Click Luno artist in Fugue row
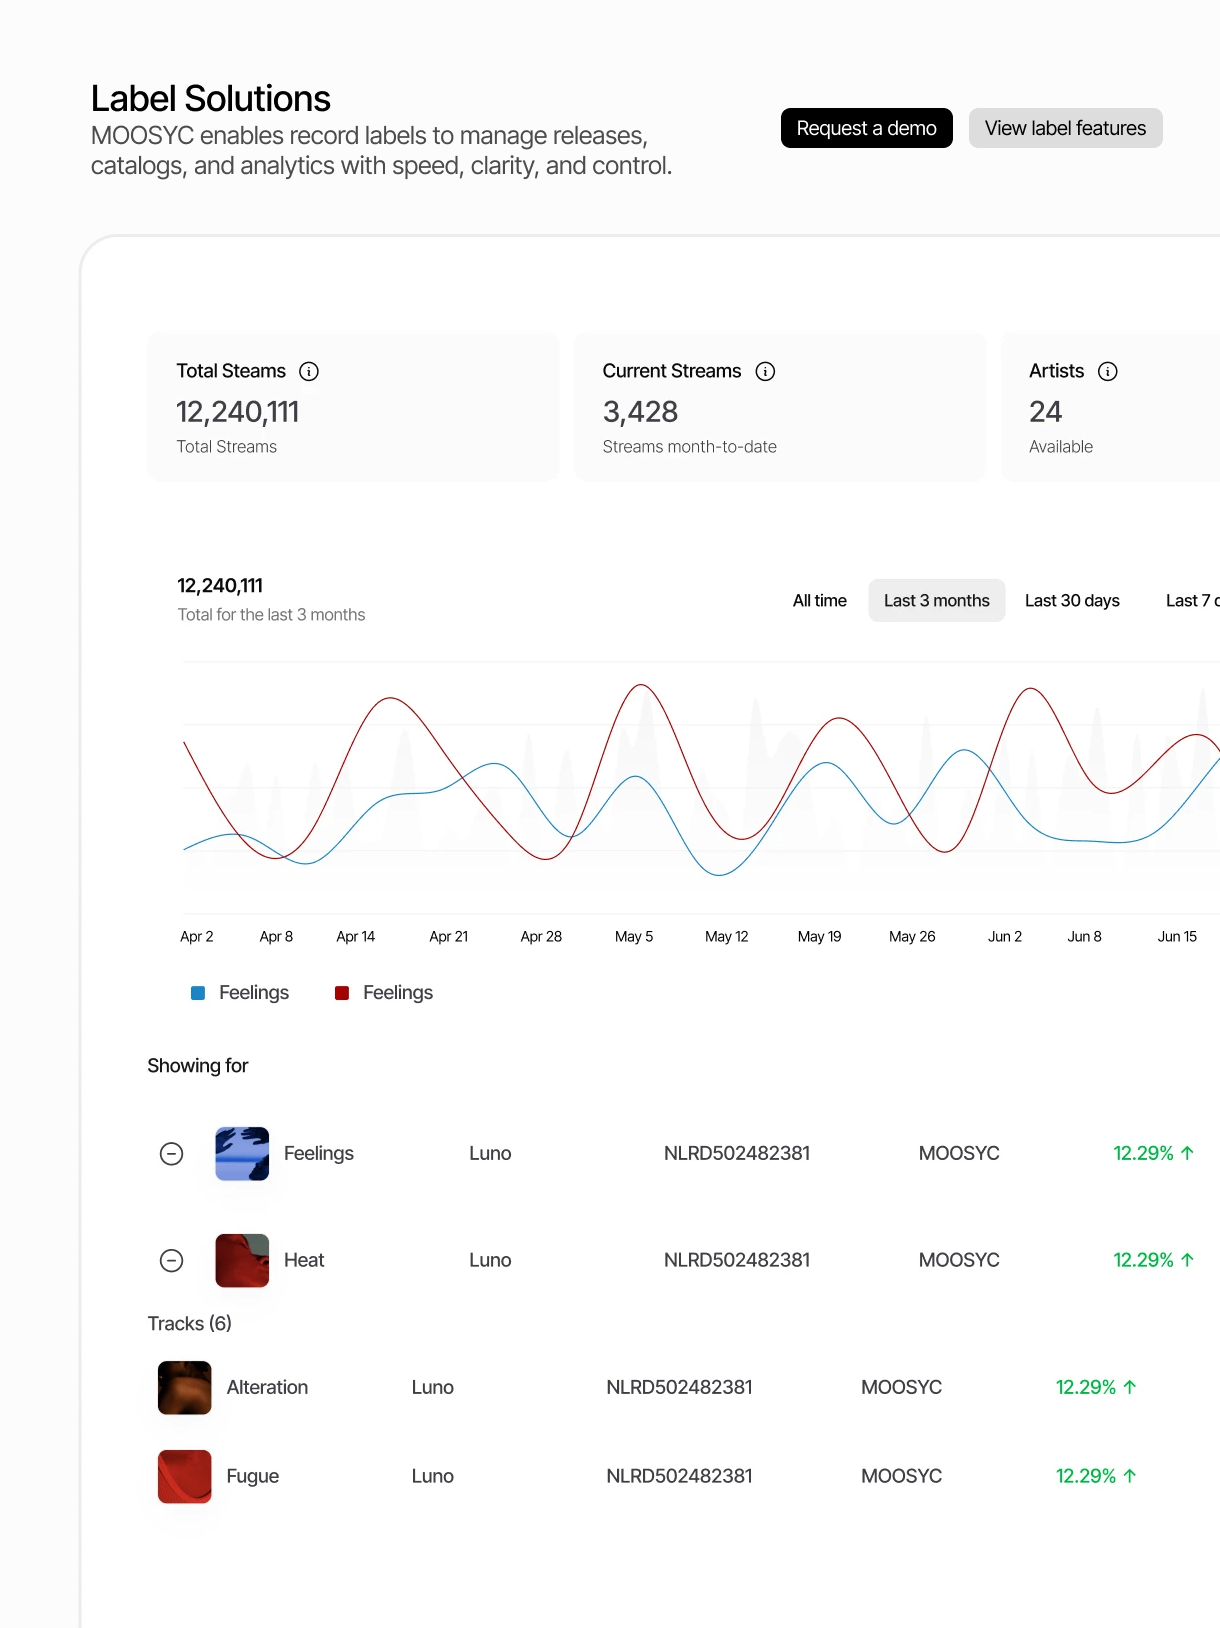Image resolution: width=1220 pixels, height=1628 pixels. 433,1476
